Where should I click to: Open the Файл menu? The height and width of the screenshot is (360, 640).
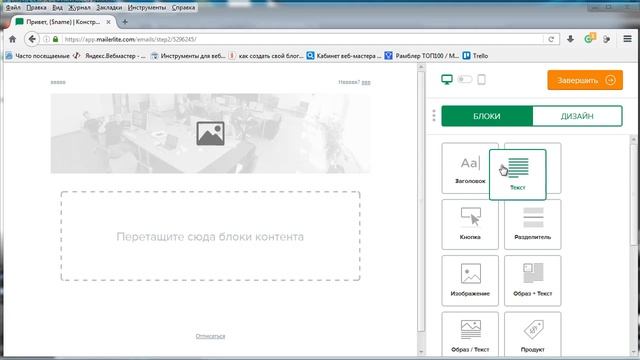13,7
